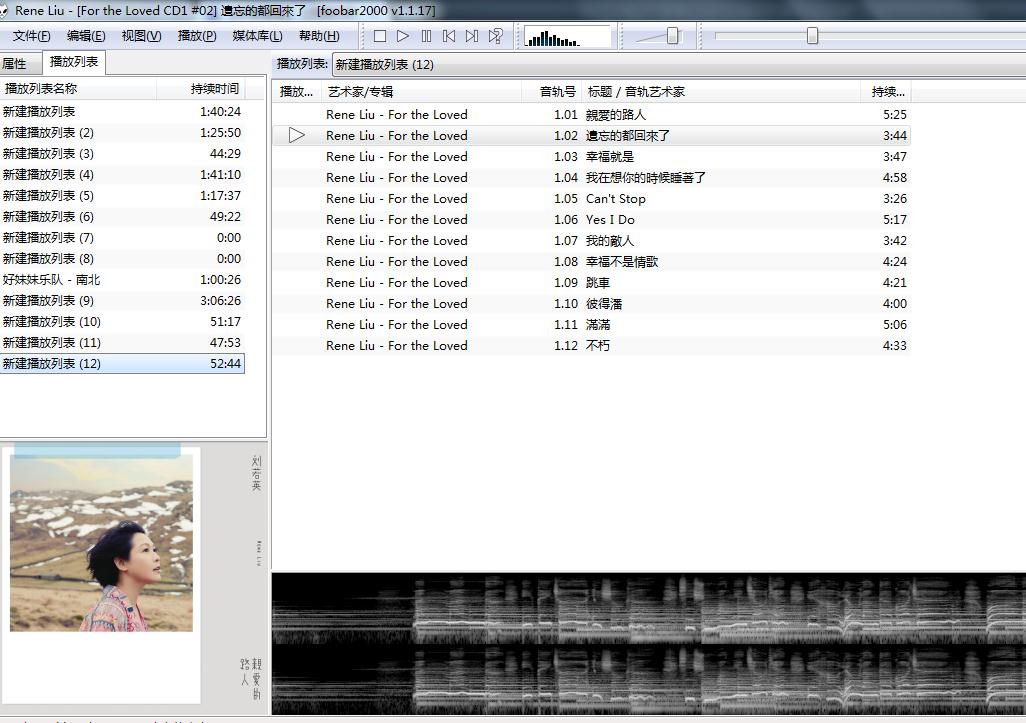1026x723 pixels.
Task: Open the 媒体库(L) menu
Action: [257, 36]
